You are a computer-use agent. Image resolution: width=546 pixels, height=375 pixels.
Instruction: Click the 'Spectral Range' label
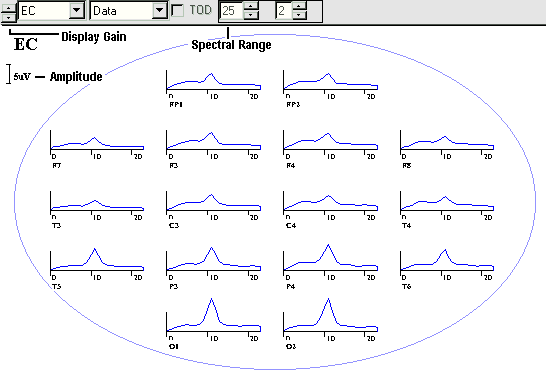coord(231,45)
